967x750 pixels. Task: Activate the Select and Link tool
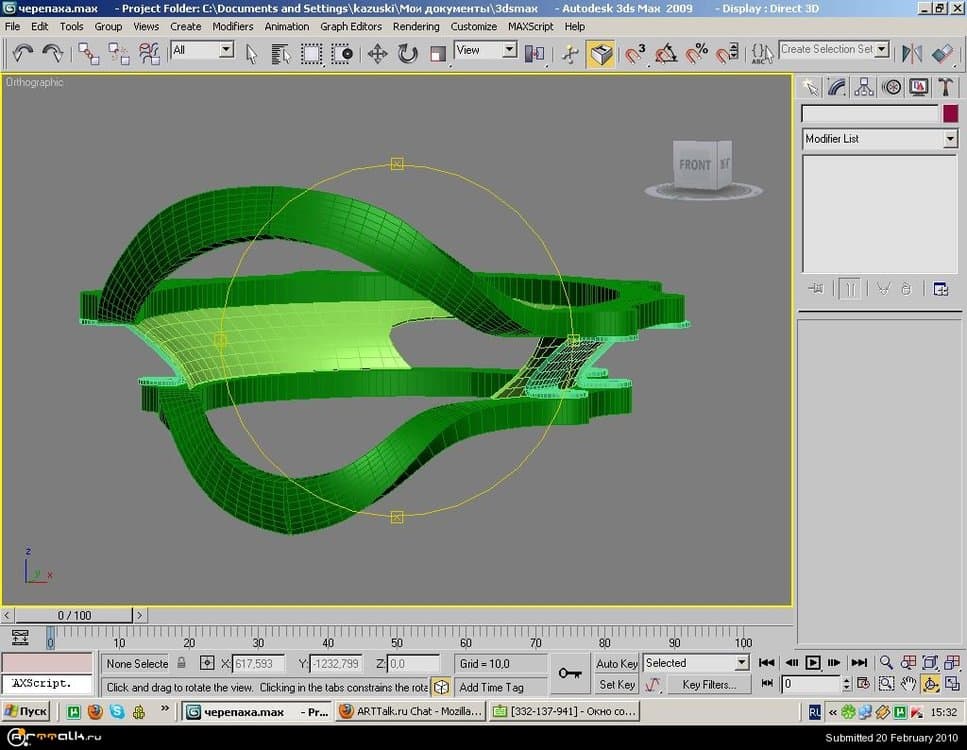pyautogui.click(x=88, y=54)
